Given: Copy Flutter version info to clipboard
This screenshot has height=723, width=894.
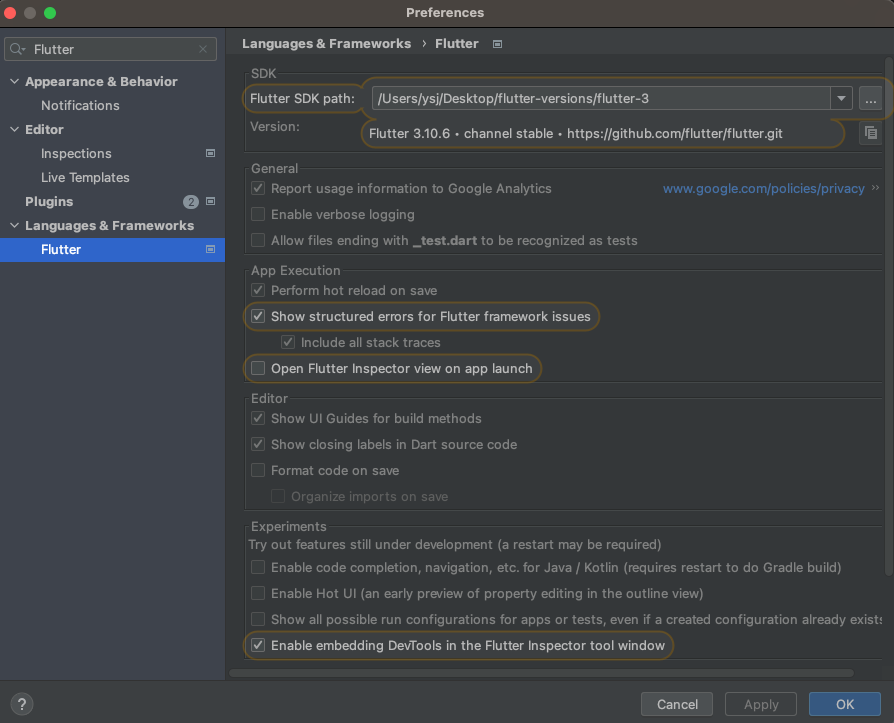Looking at the screenshot, I should 871,133.
